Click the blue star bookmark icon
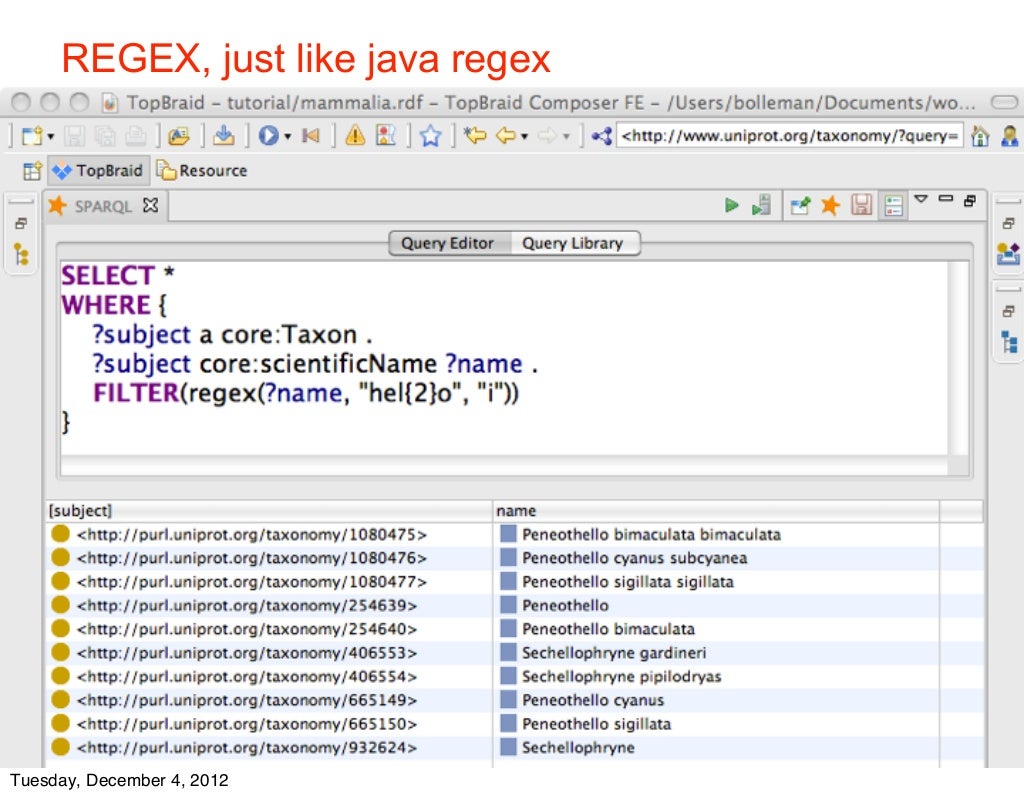This screenshot has width=1024, height=797. (x=430, y=137)
